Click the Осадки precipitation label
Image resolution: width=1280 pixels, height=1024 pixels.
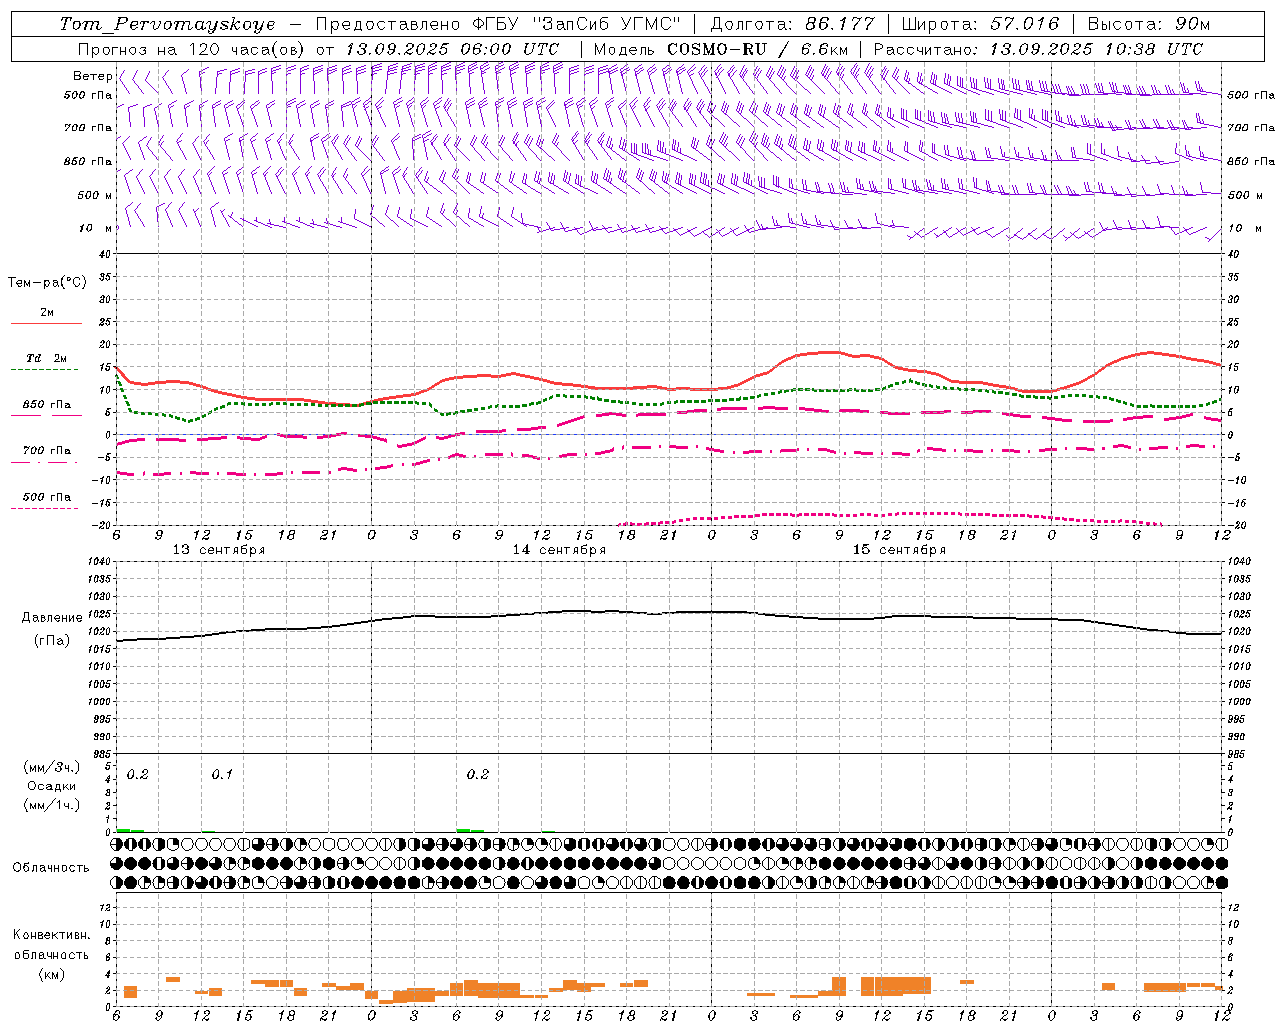(x=51, y=786)
